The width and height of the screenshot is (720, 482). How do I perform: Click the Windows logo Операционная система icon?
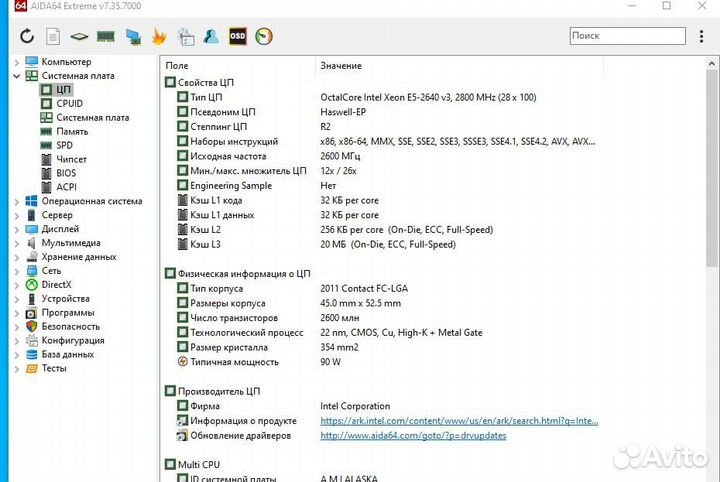pyautogui.click(x=31, y=201)
